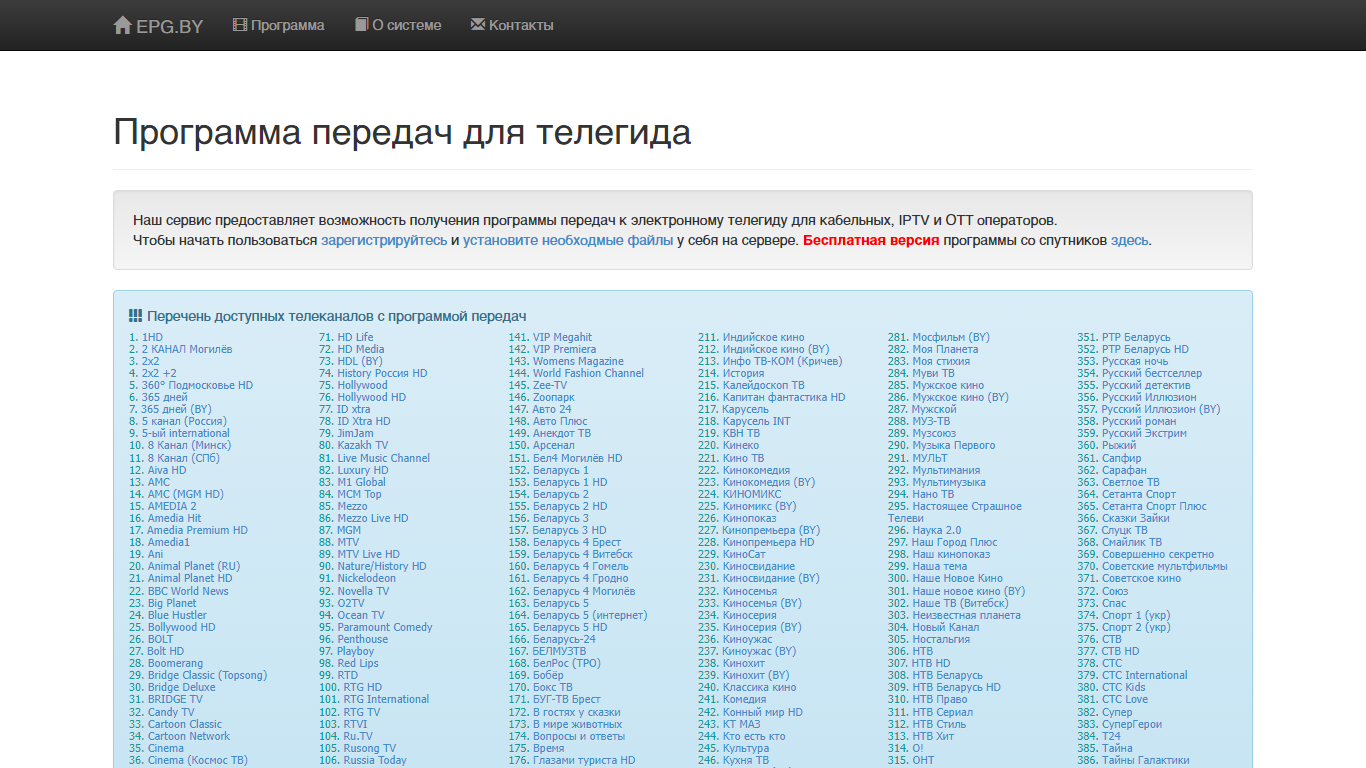Select channel РТР Беларусь HD
The height and width of the screenshot is (768, 1366).
point(1145,350)
